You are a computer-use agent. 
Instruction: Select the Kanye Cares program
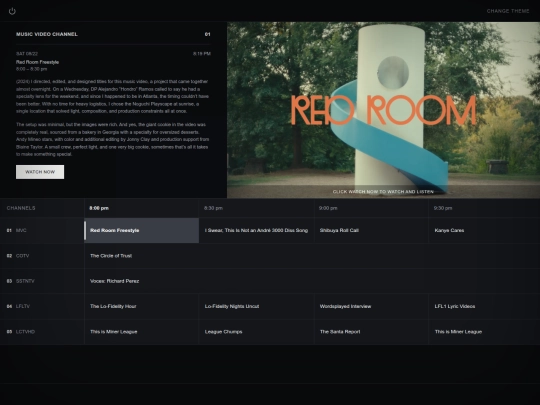[484, 230]
